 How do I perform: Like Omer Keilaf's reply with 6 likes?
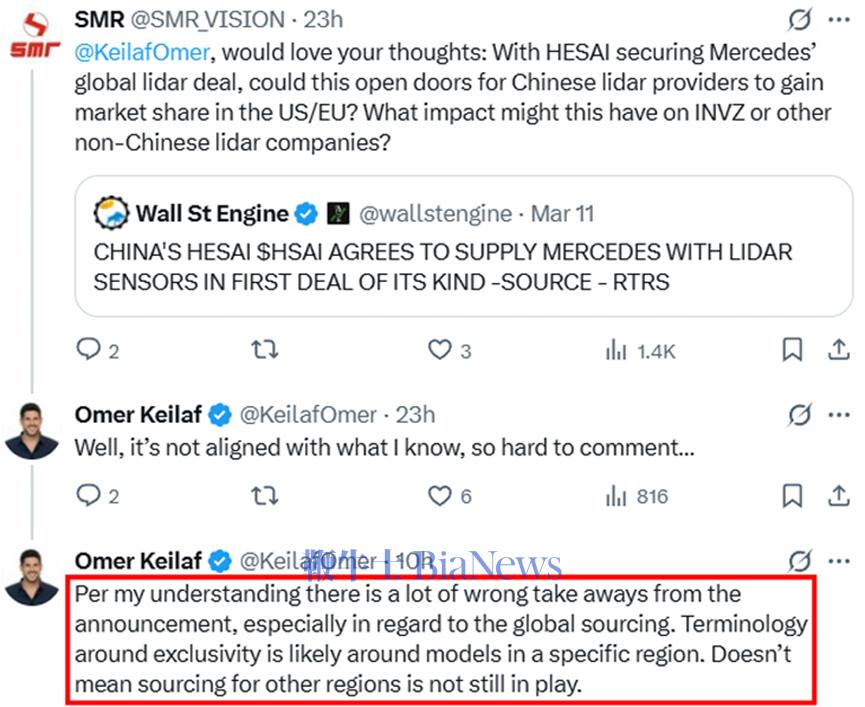coord(440,496)
